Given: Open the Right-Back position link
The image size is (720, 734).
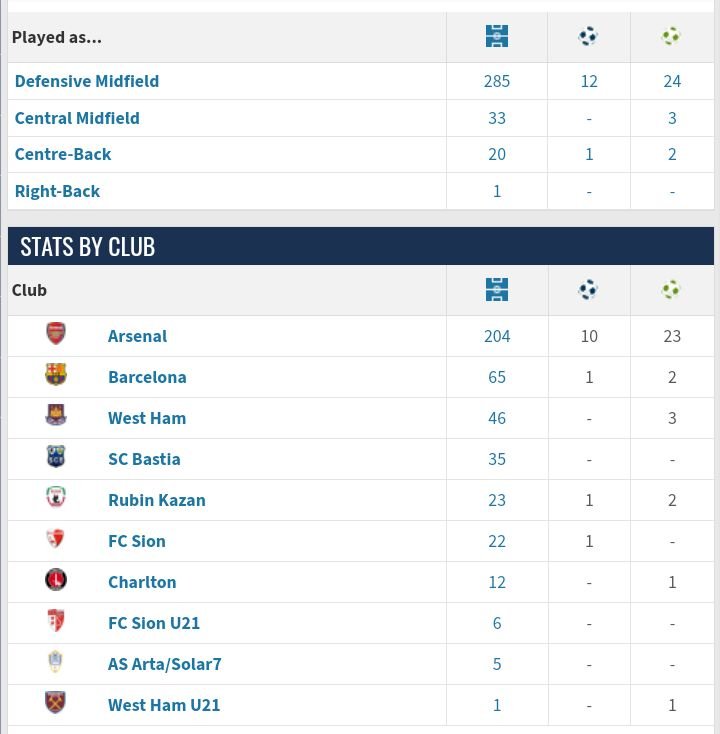Looking at the screenshot, I should [x=57, y=191].
